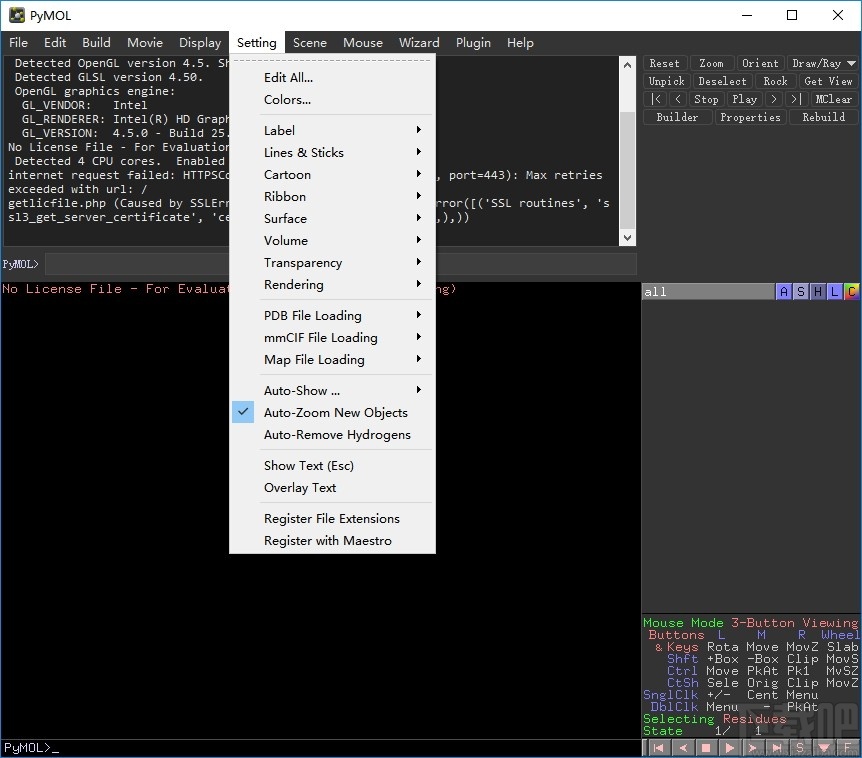
Task: Click the F fullscreen icon at bottom right
Action: 848,748
